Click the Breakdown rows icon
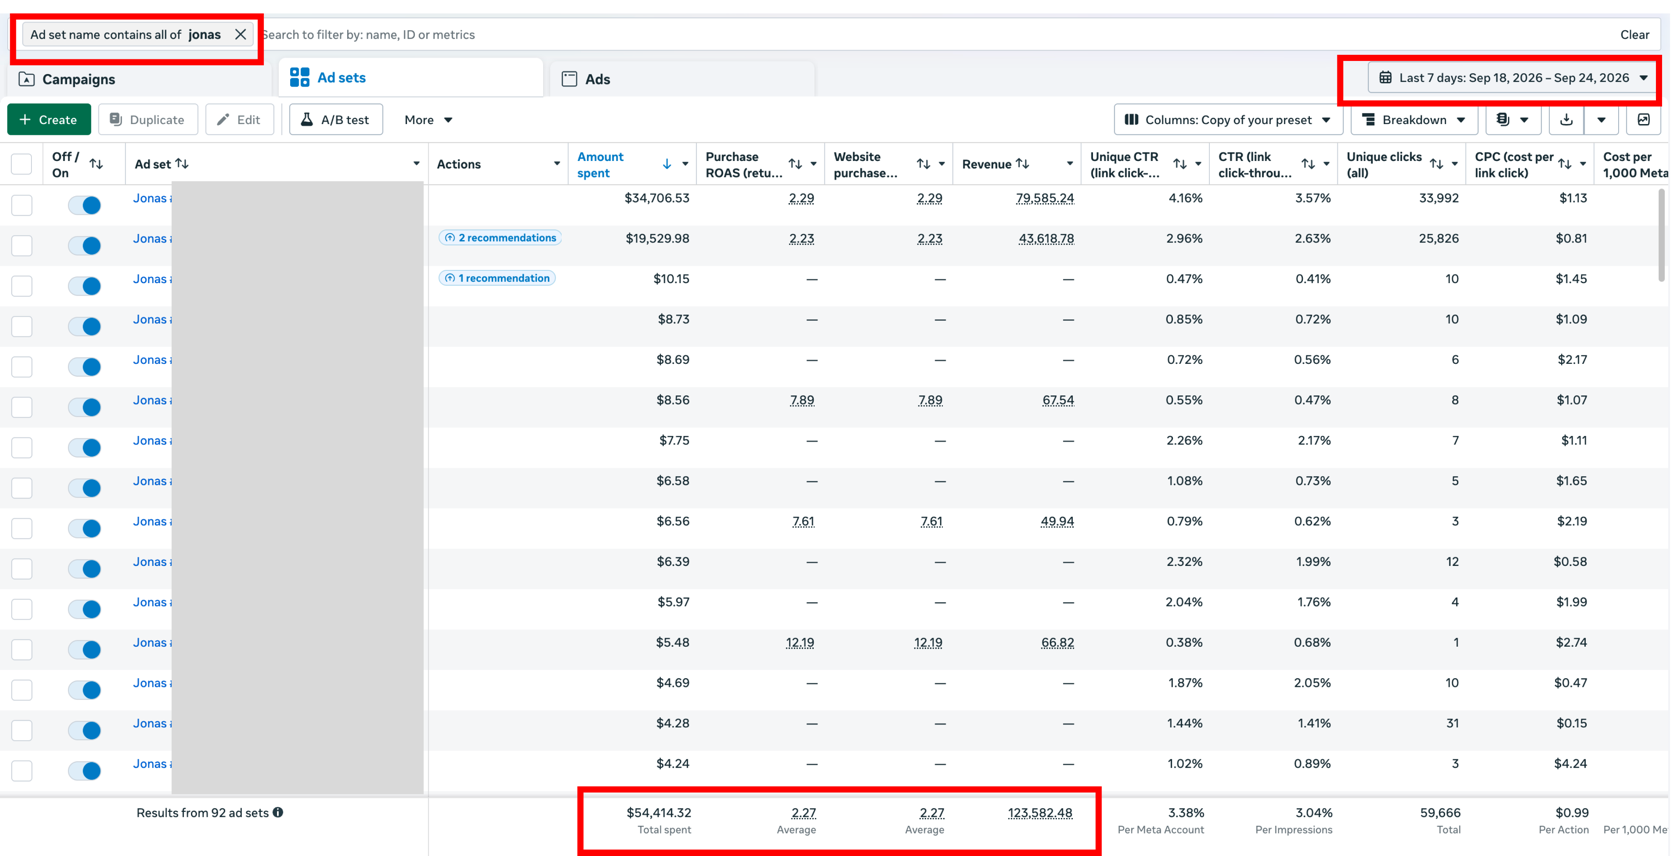Screen dimensions: 1680x856 coord(1368,119)
